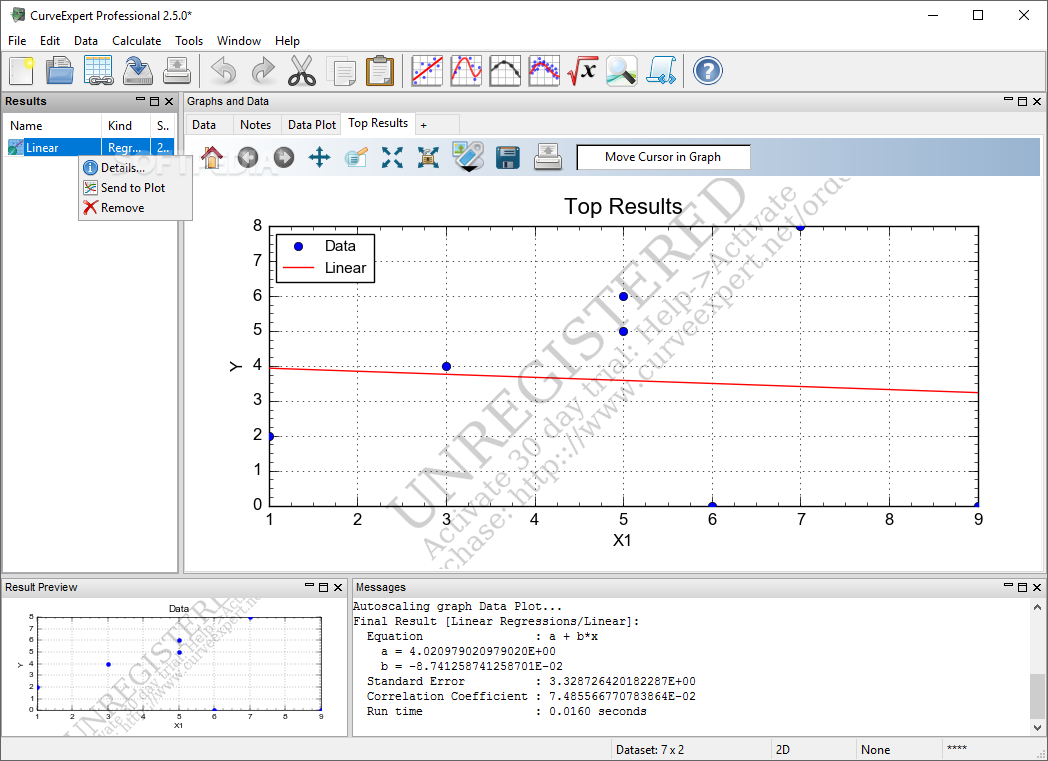Open the copy graph image dropdown
The width and height of the screenshot is (1048, 761).
point(468,157)
